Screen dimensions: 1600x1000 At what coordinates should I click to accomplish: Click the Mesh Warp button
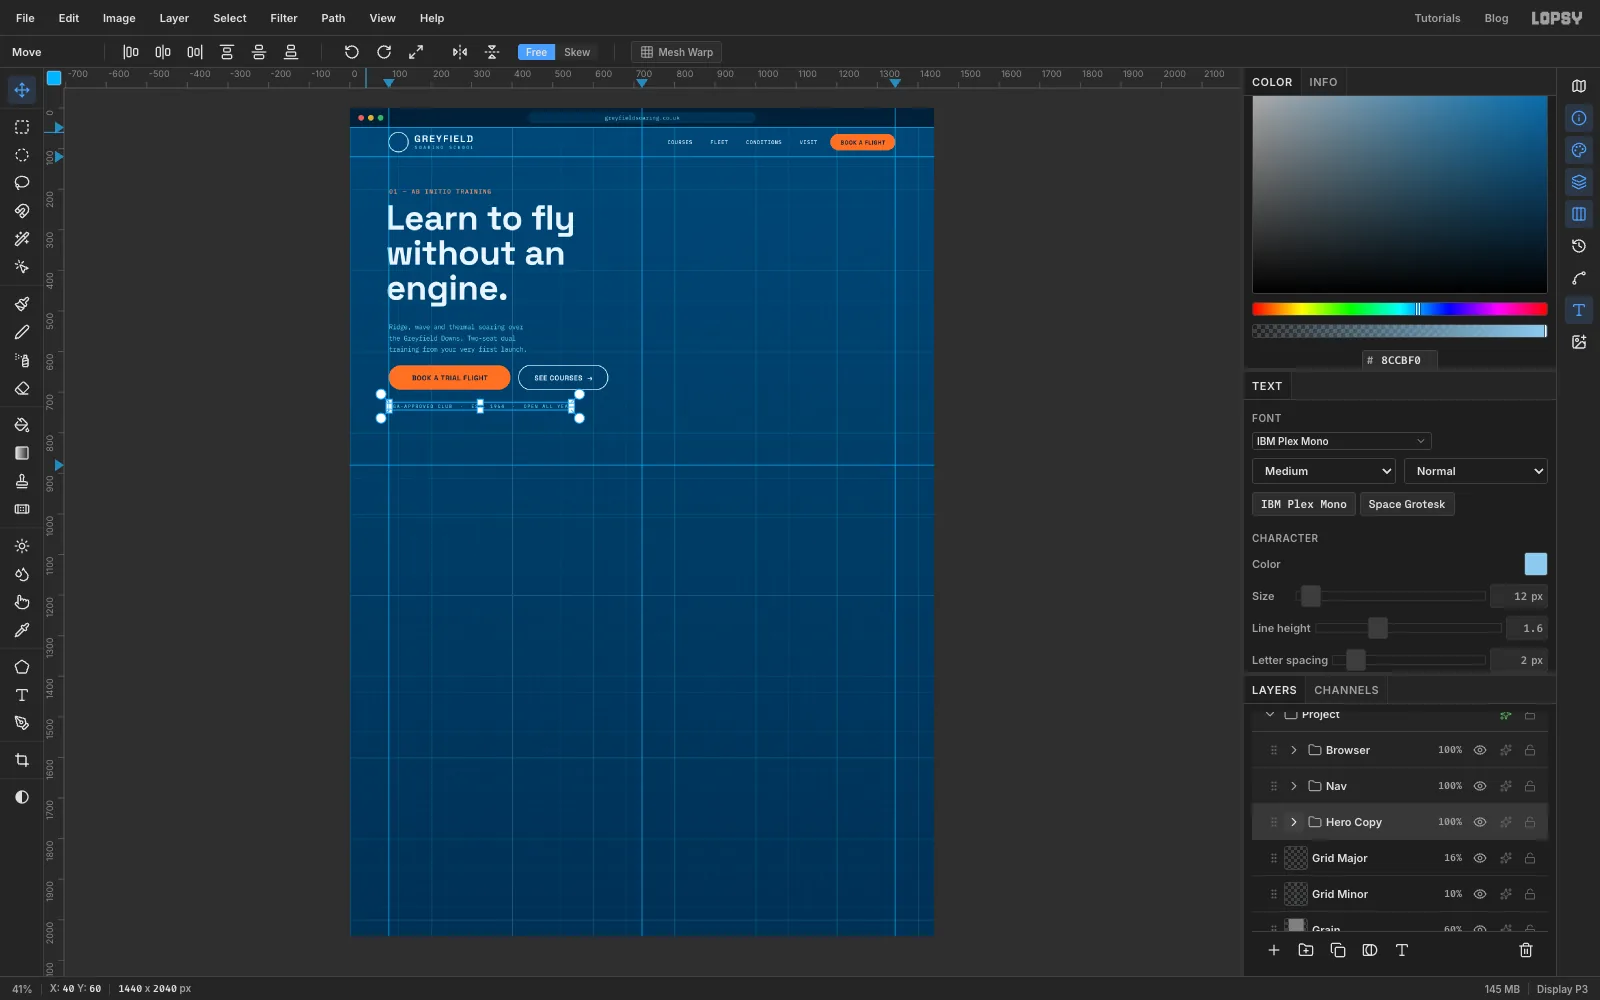(677, 52)
